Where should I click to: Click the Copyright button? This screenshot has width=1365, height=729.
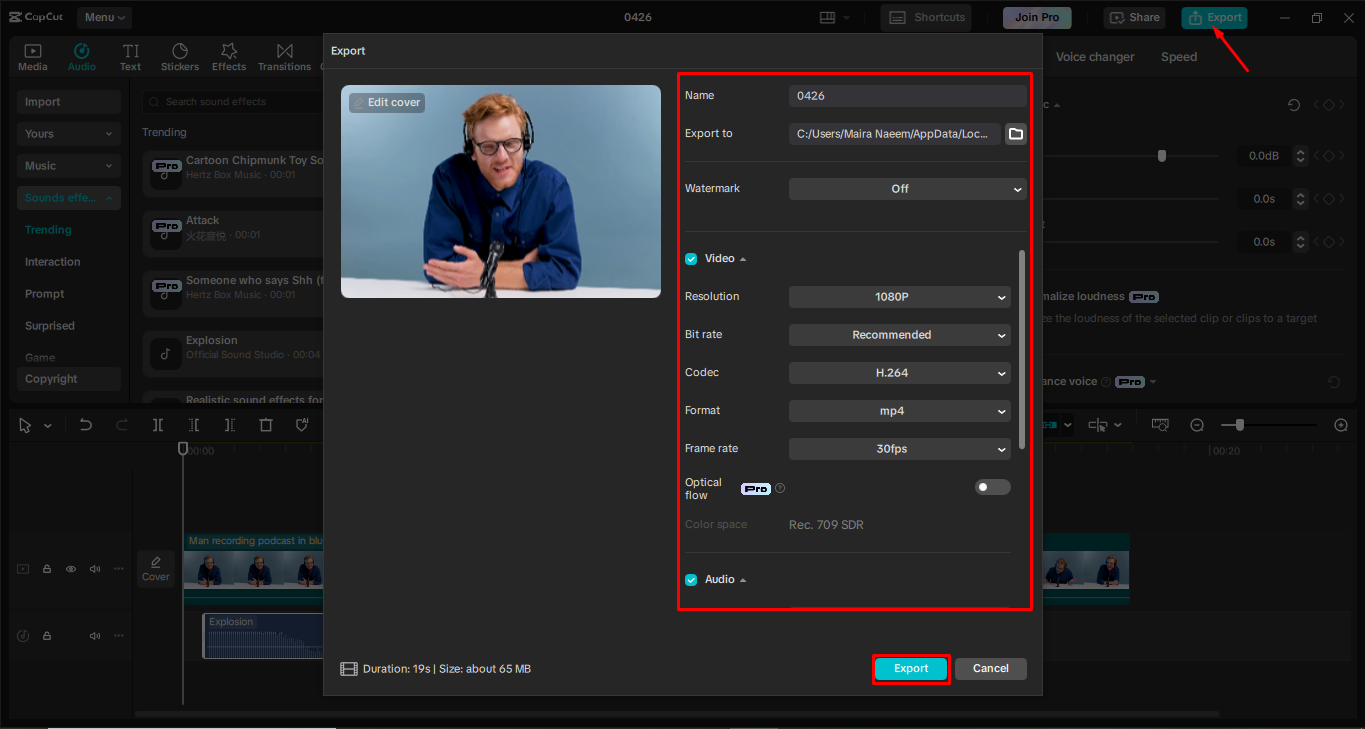pos(69,379)
